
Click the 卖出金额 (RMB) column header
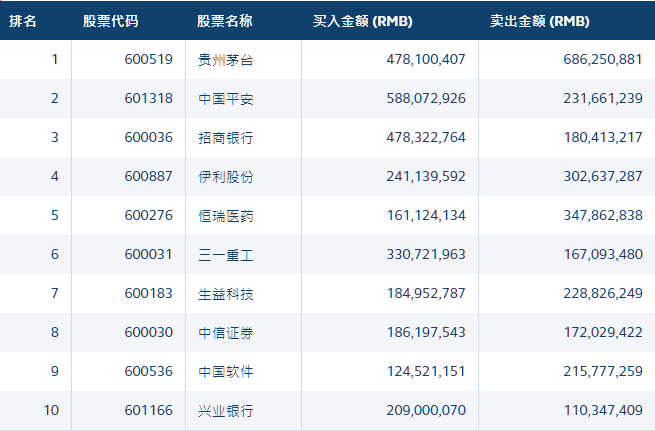[540, 21]
